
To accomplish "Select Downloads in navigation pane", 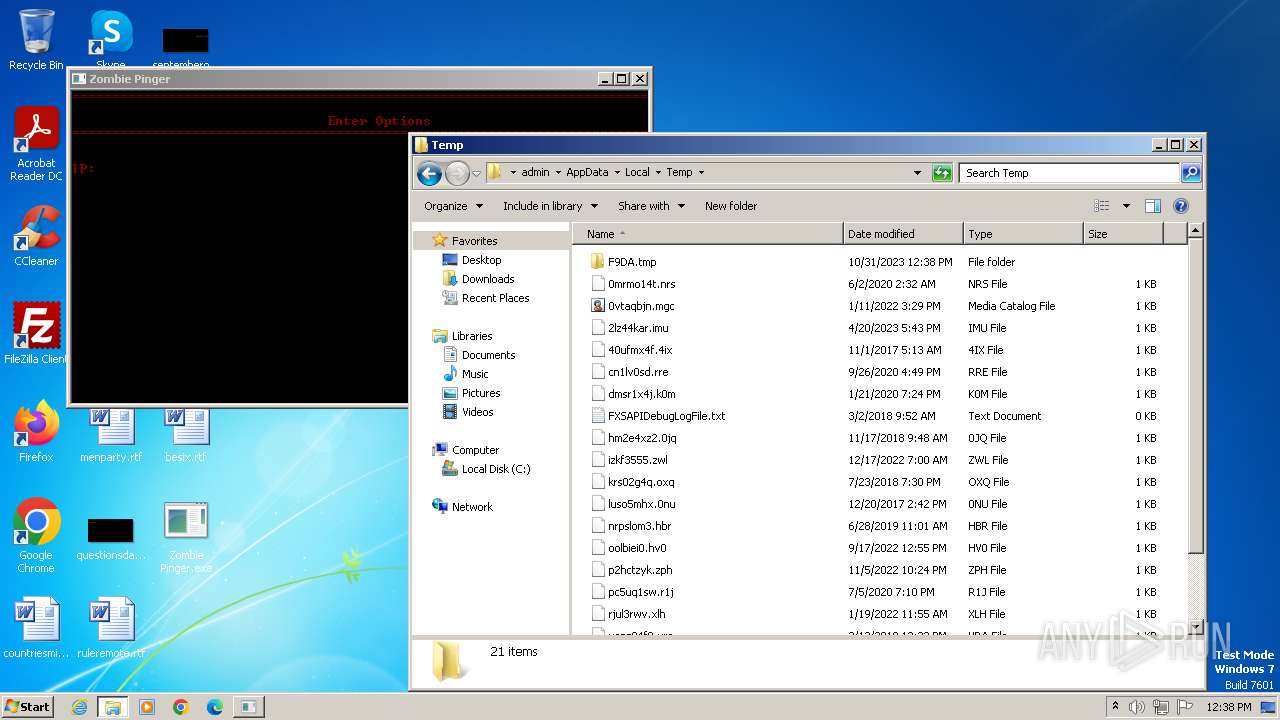I will coord(488,279).
